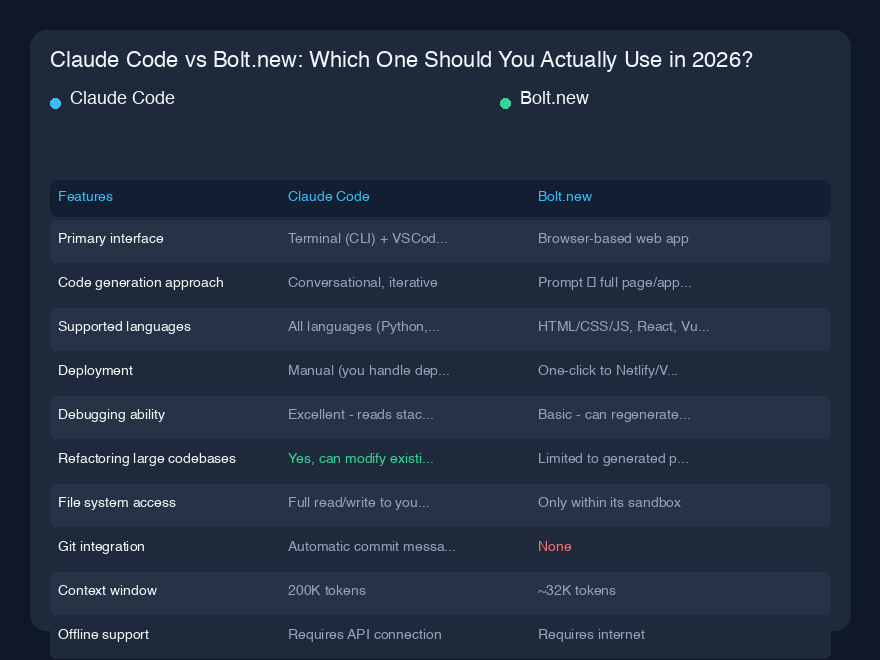Click the red 'None' cell
Screen dimensions: 880x660
(554, 547)
